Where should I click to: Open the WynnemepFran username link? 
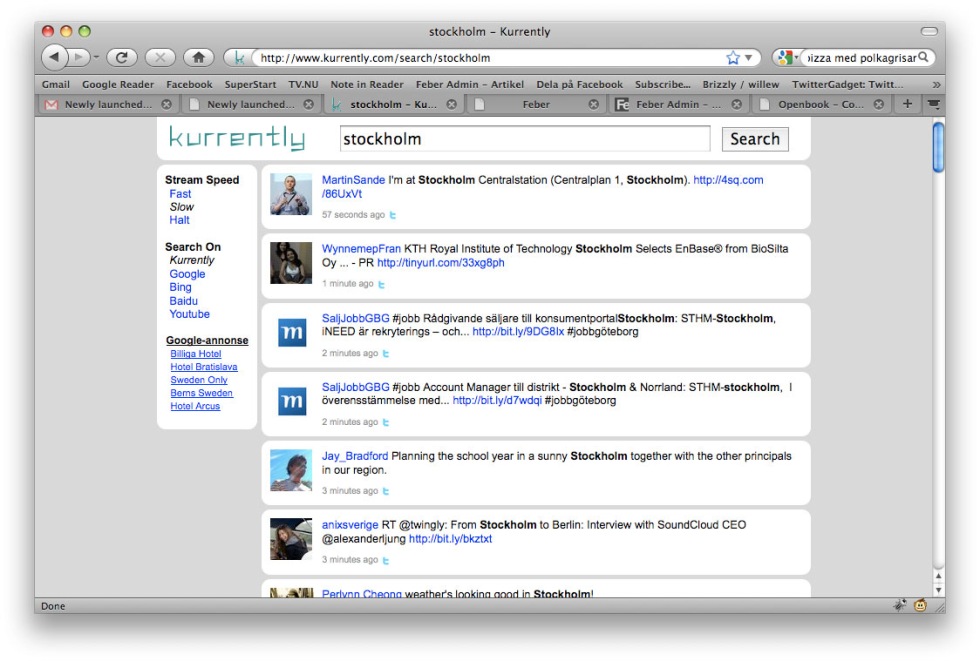(x=361, y=249)
